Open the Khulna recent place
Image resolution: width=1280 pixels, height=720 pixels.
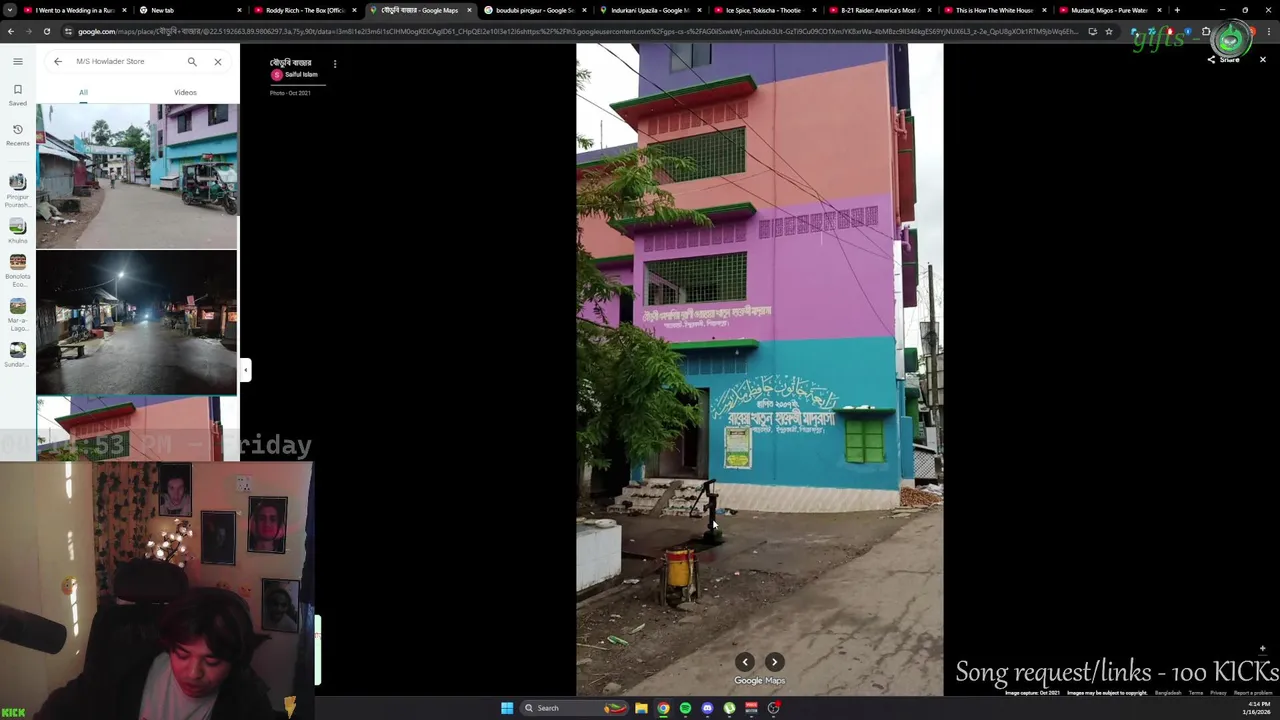click(x=17, y=231)
